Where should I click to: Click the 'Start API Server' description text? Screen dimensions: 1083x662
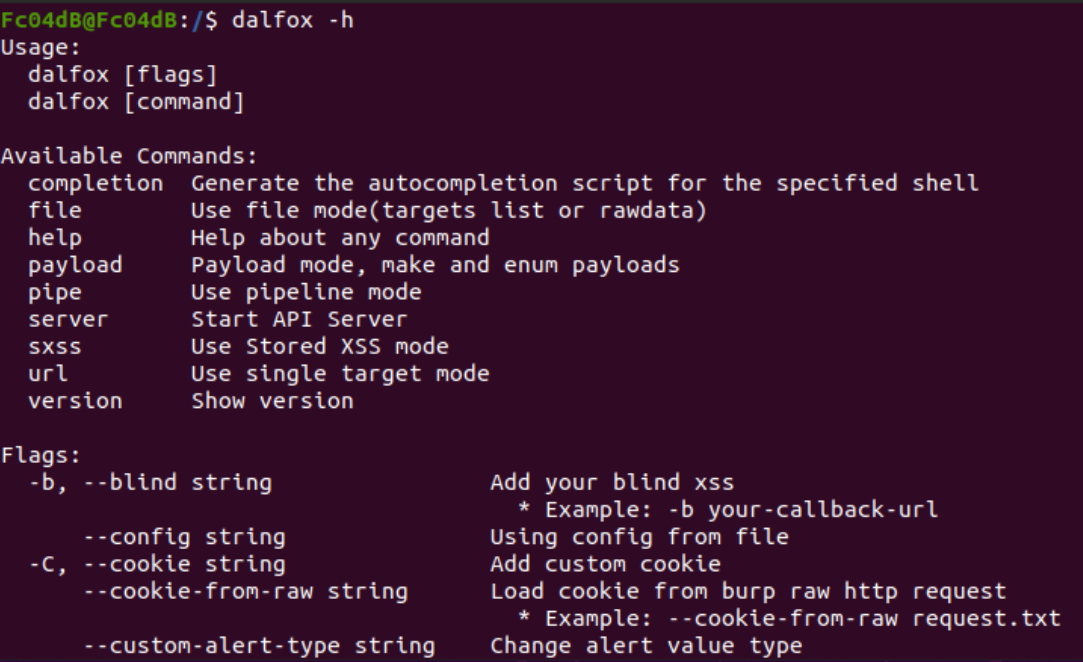[x=299, y=319]
